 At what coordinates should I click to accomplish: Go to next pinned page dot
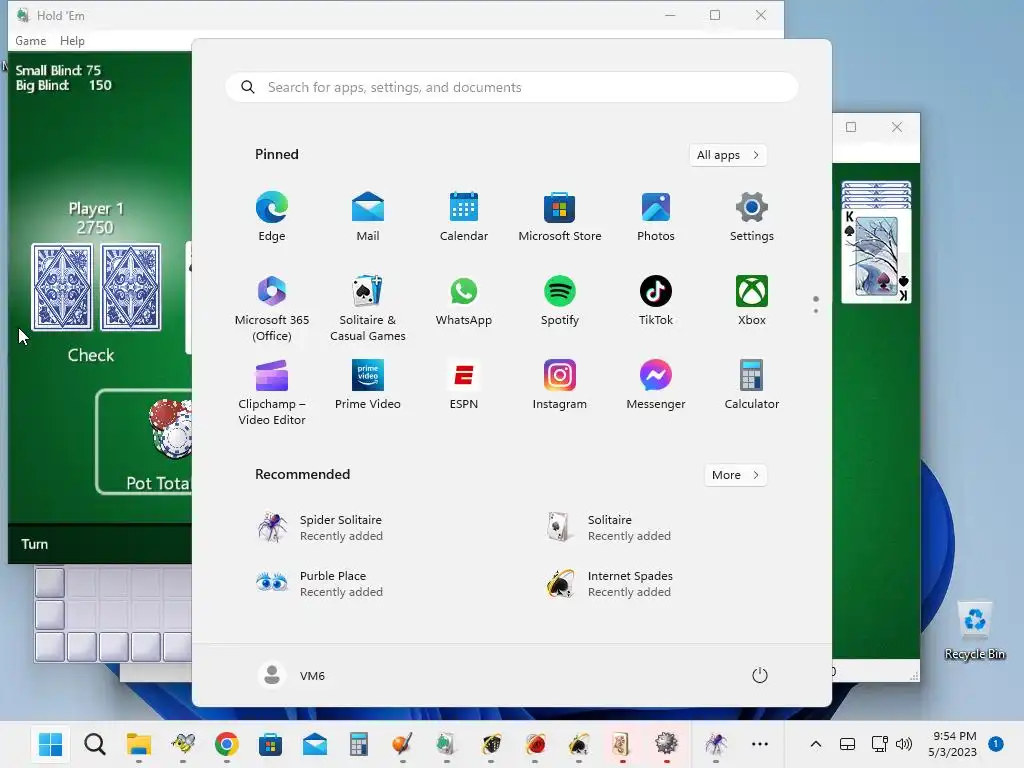tap(816, 311)
